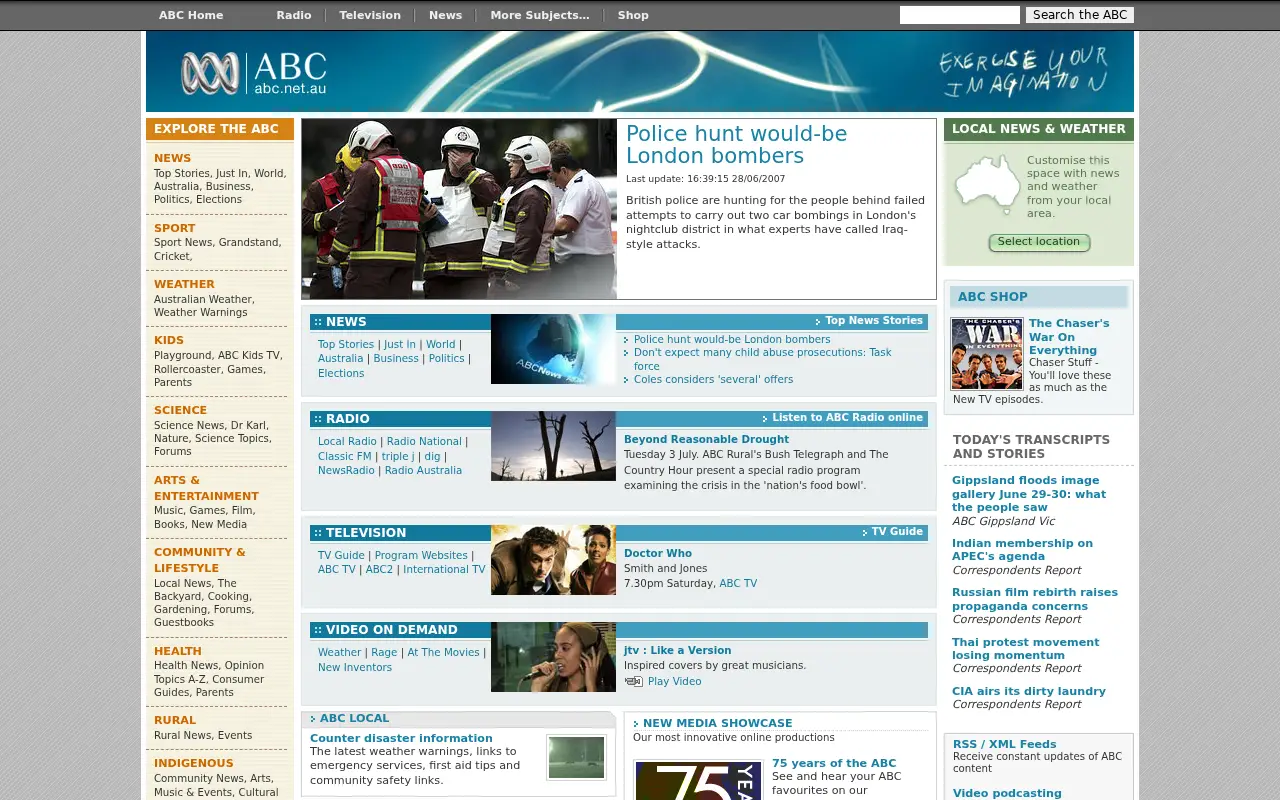Image resolution: width=1280 pixels, height=800 pixels.
Task: Open The Chaser's War On Everything link
Action: [1069, 337]
